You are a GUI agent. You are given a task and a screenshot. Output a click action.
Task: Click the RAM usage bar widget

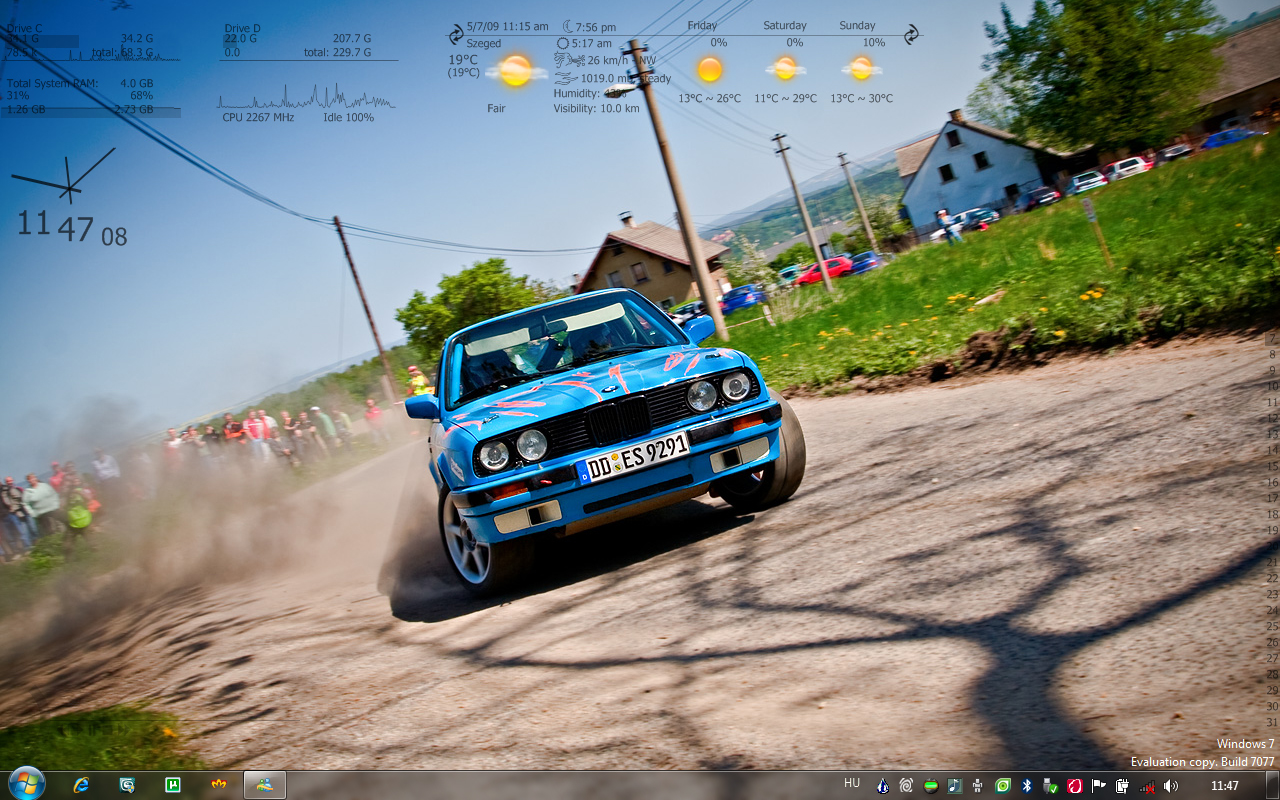coord(93,110)
